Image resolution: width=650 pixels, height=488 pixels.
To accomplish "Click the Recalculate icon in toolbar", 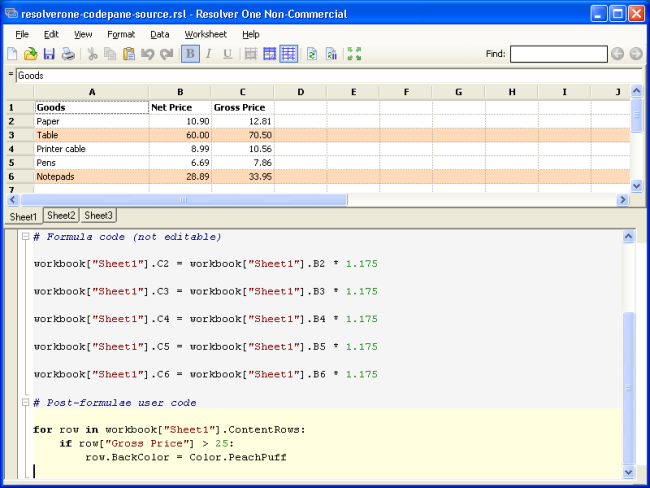I will [312, 54].
